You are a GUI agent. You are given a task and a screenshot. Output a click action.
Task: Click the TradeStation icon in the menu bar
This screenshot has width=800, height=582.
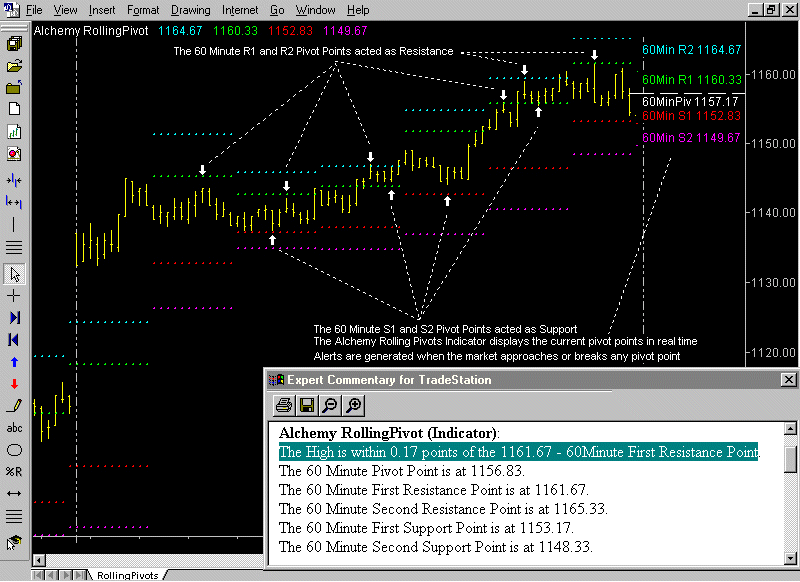point(11,9)
